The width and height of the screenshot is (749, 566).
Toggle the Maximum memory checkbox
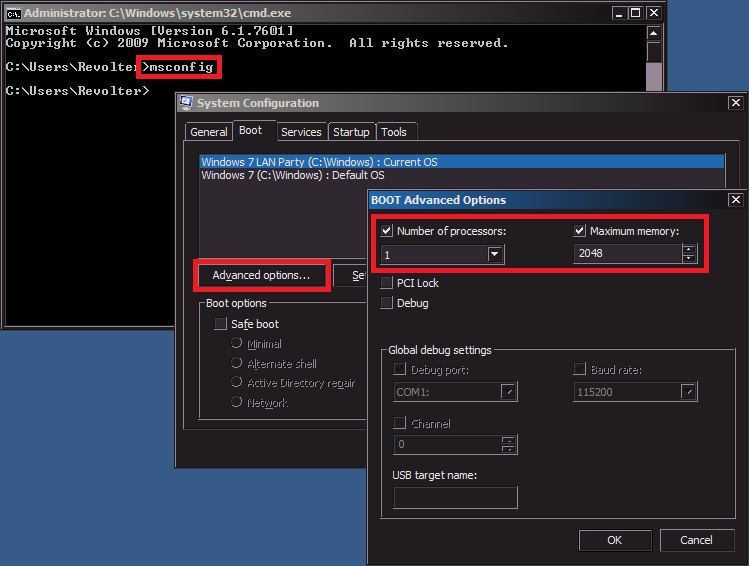click(x=579, y=231)
